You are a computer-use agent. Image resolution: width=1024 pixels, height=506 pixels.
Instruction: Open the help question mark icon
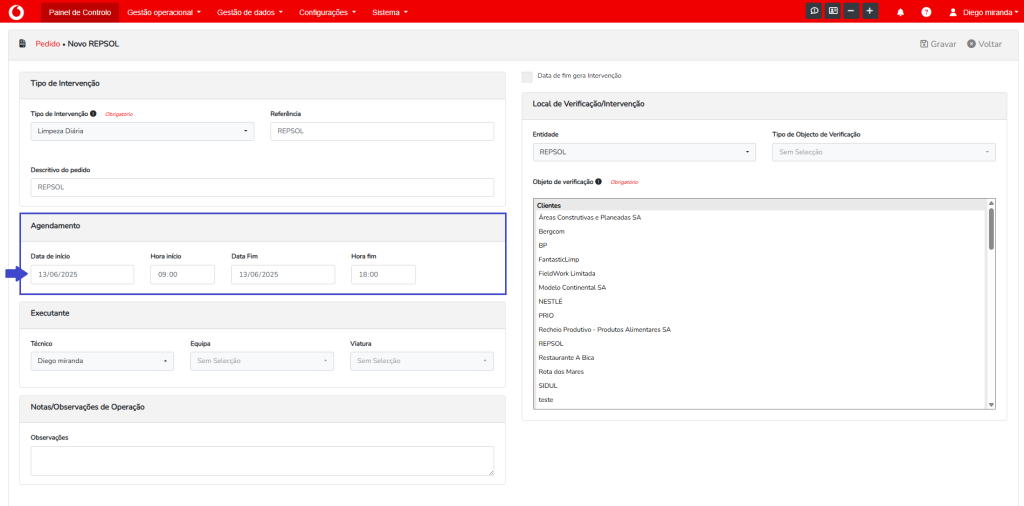[x=926, y=12]
